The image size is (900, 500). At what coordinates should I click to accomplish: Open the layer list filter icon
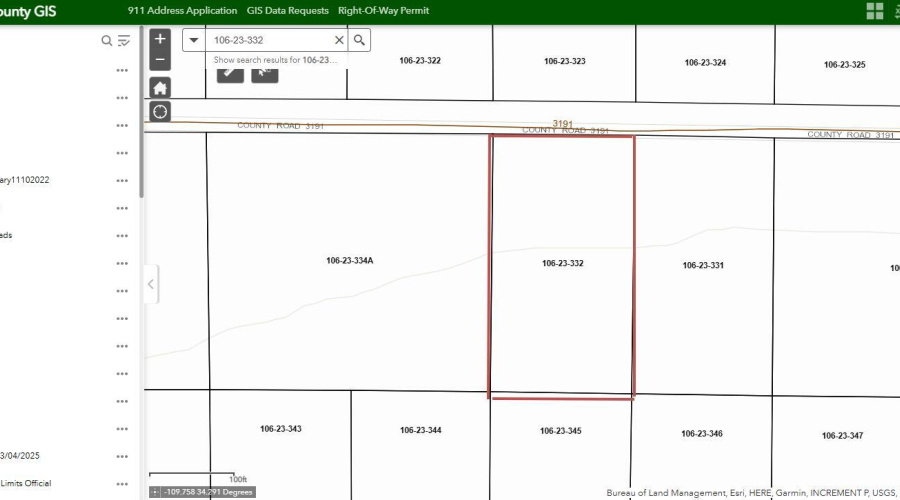tap(124, 41)
